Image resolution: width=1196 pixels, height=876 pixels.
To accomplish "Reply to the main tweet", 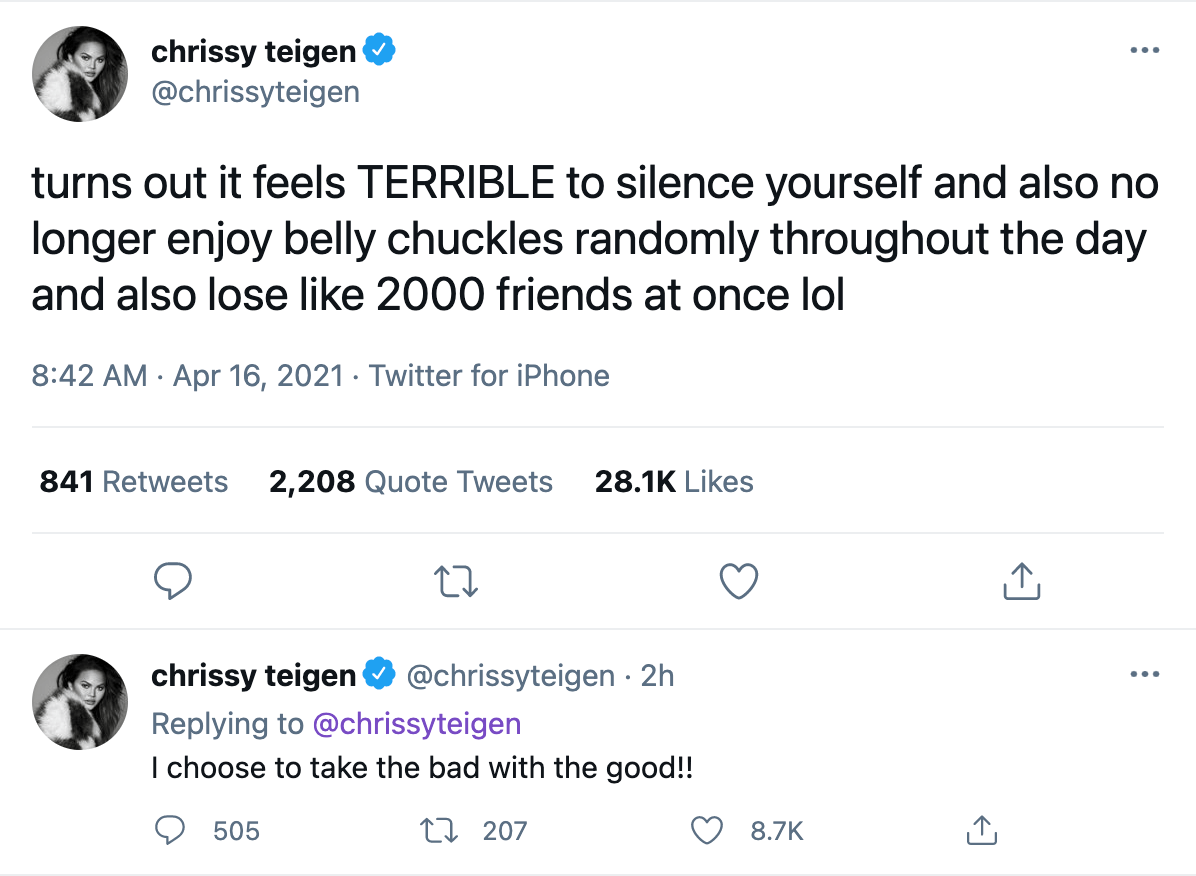I will 173,581.
